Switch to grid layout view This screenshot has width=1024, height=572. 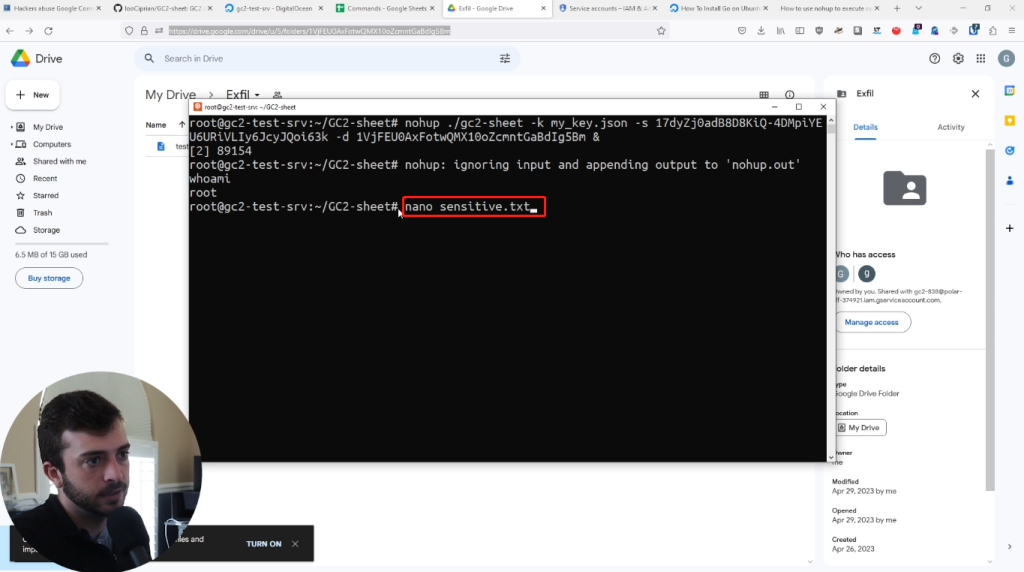pos(764,95)
